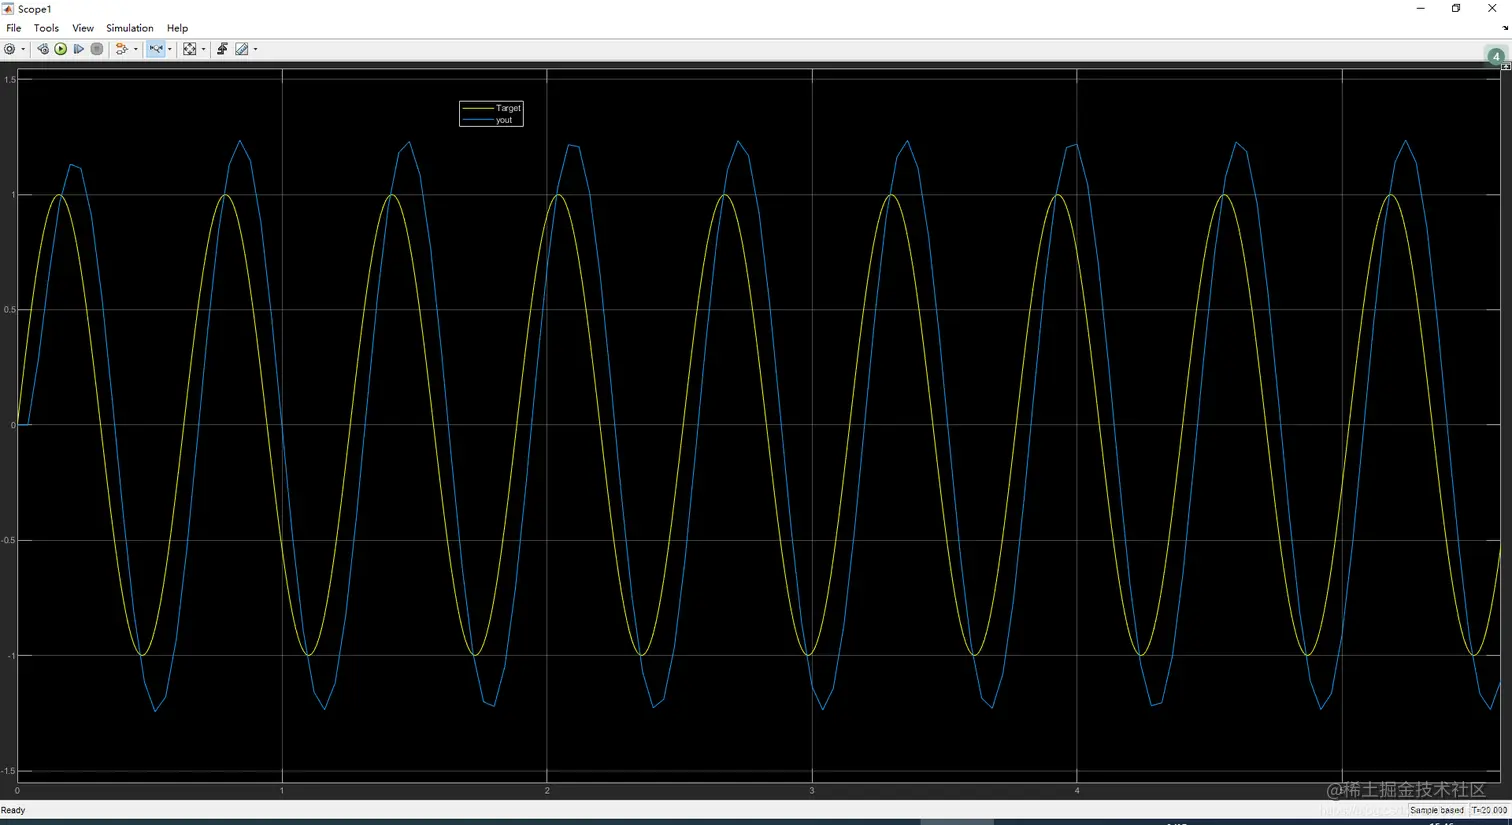Click the MATLAB icon in the Scope1 title bar

tap(8, 8)
